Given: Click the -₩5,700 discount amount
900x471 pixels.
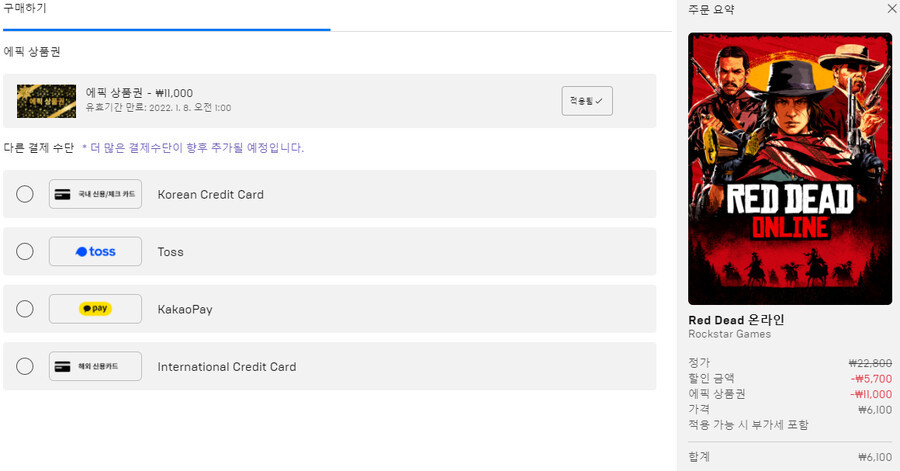Looking at the screenshot, I should (x=871, y=379).
